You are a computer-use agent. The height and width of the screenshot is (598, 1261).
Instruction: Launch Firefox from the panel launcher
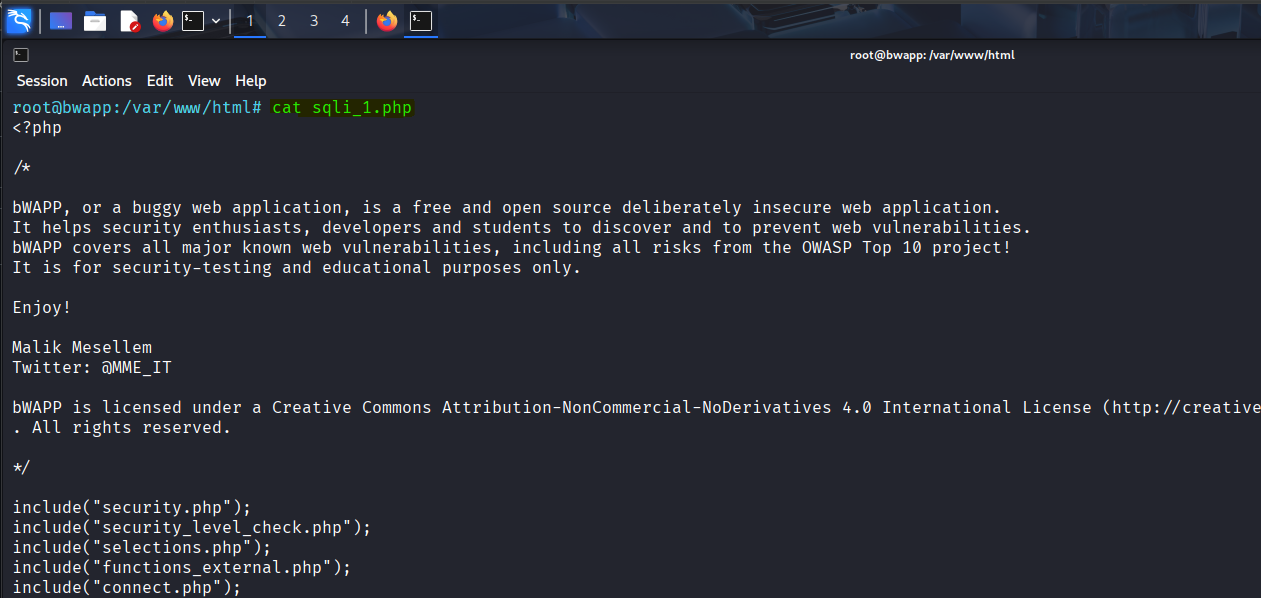point(163,21)
